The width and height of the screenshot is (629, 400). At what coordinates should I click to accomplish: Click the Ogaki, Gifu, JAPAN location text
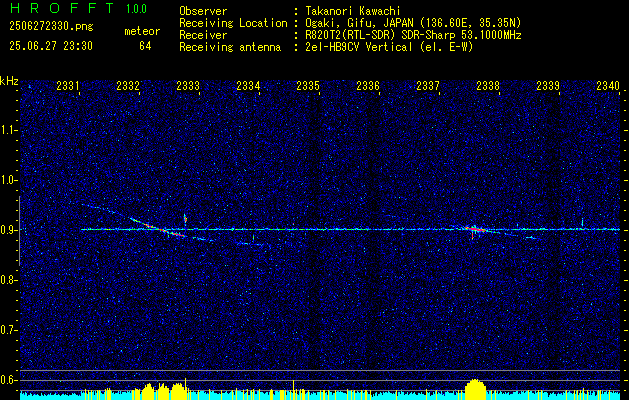tap(413, 23)
